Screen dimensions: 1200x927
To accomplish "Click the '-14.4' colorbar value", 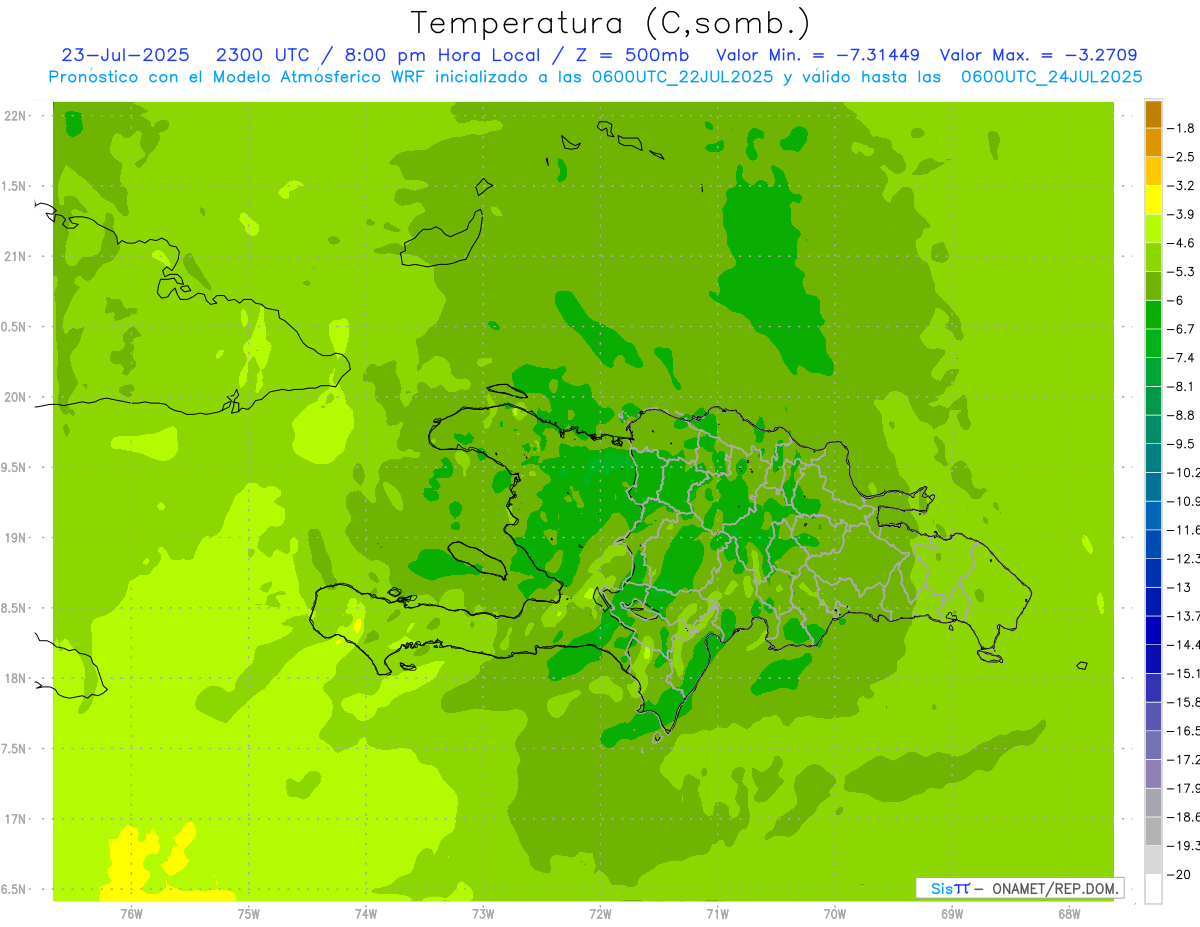I will click(x=1186, y=645).
